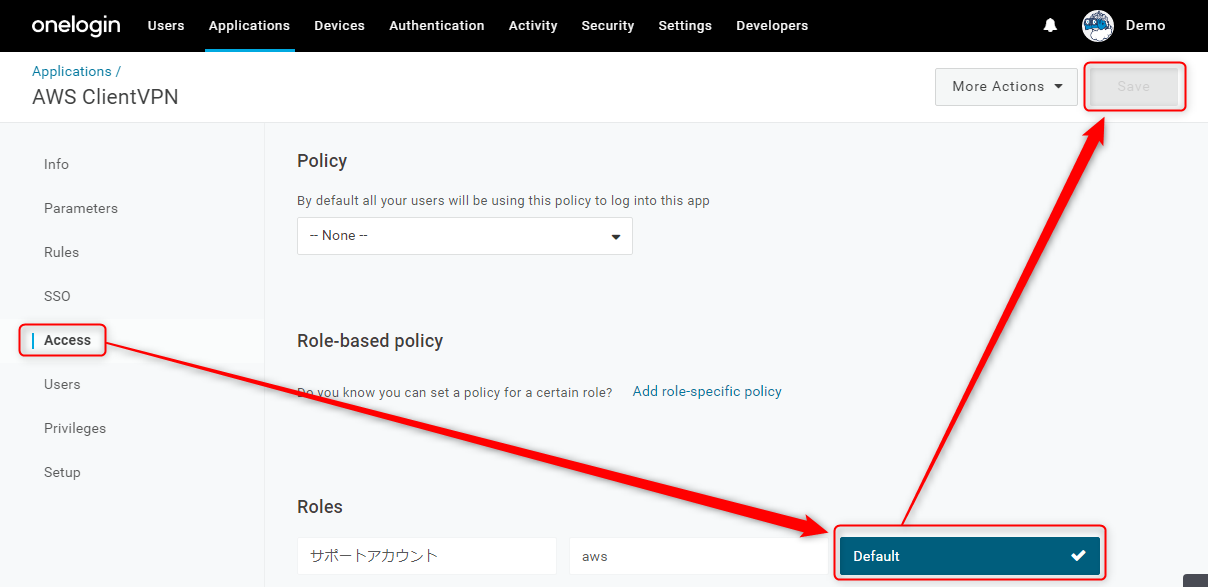Toggle the checkmark on Default role
Screen dimensions: 1208x587
[x=1078, y=556]
